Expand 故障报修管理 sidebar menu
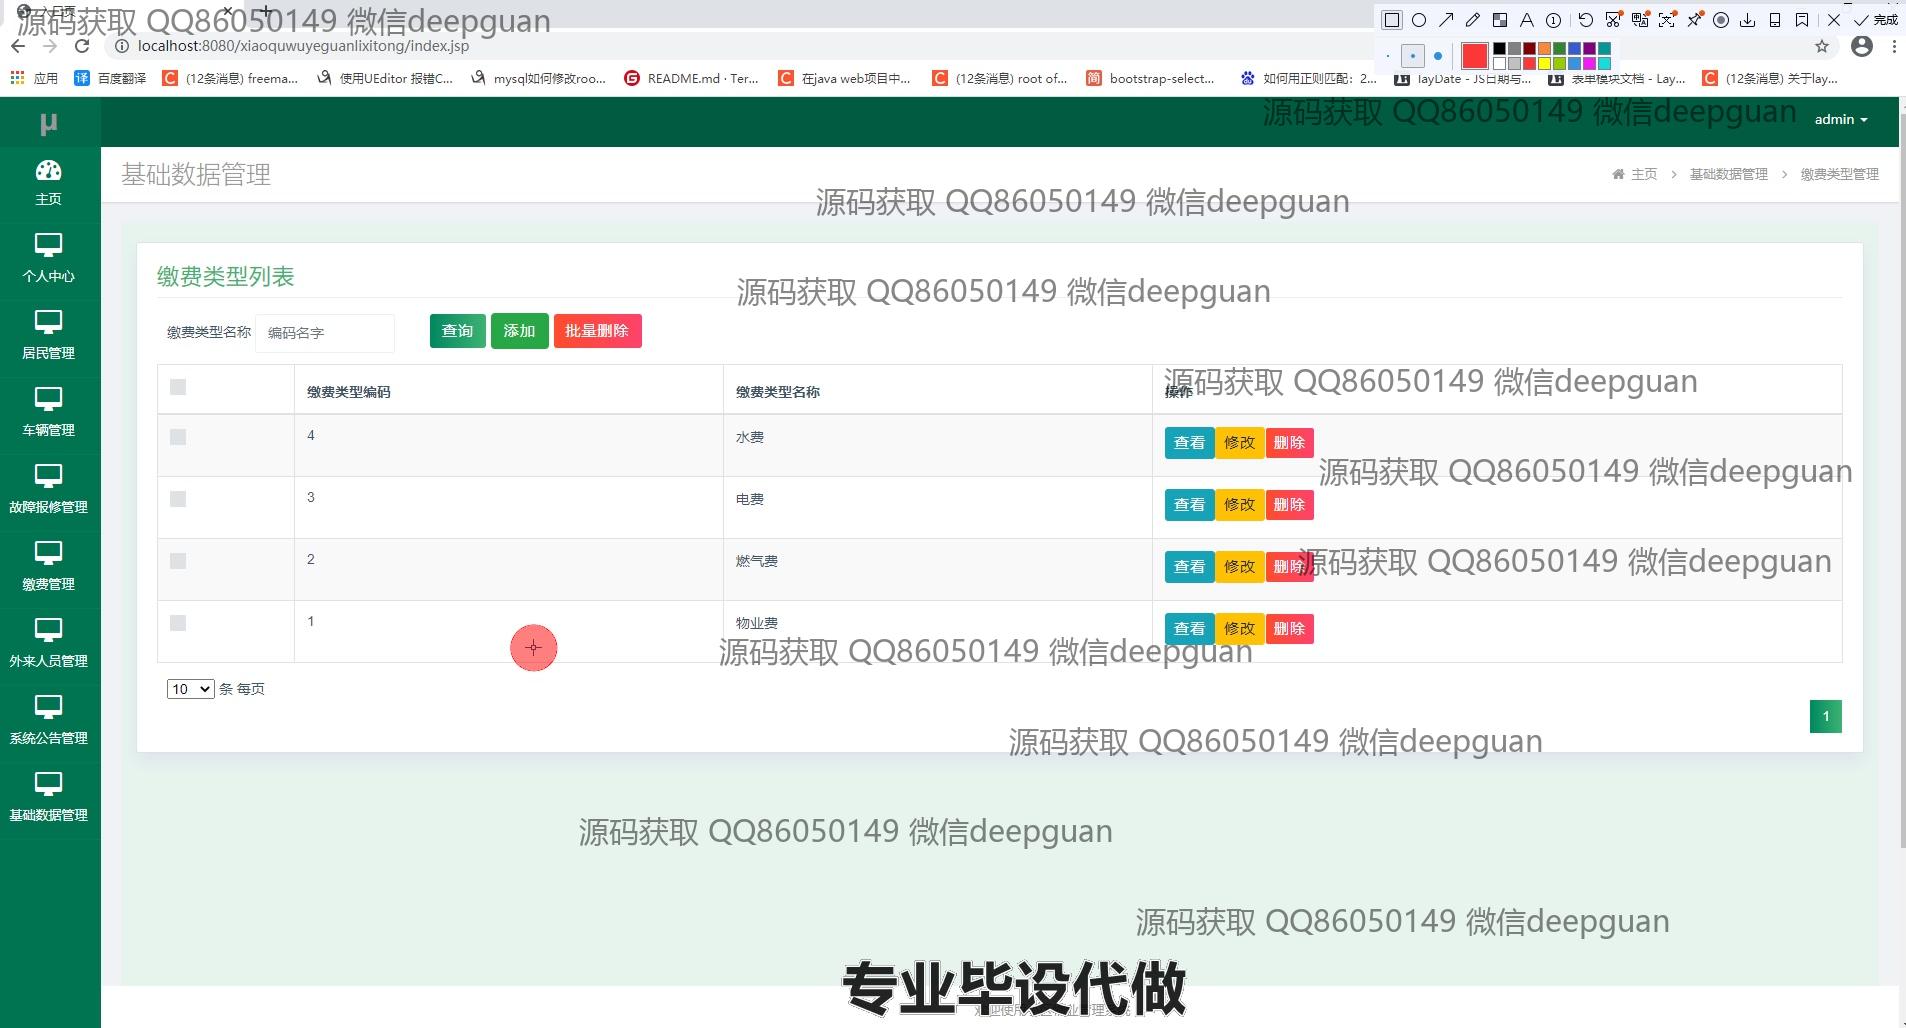Viewport: 1906px width, 1028px height. coord(48,491)
